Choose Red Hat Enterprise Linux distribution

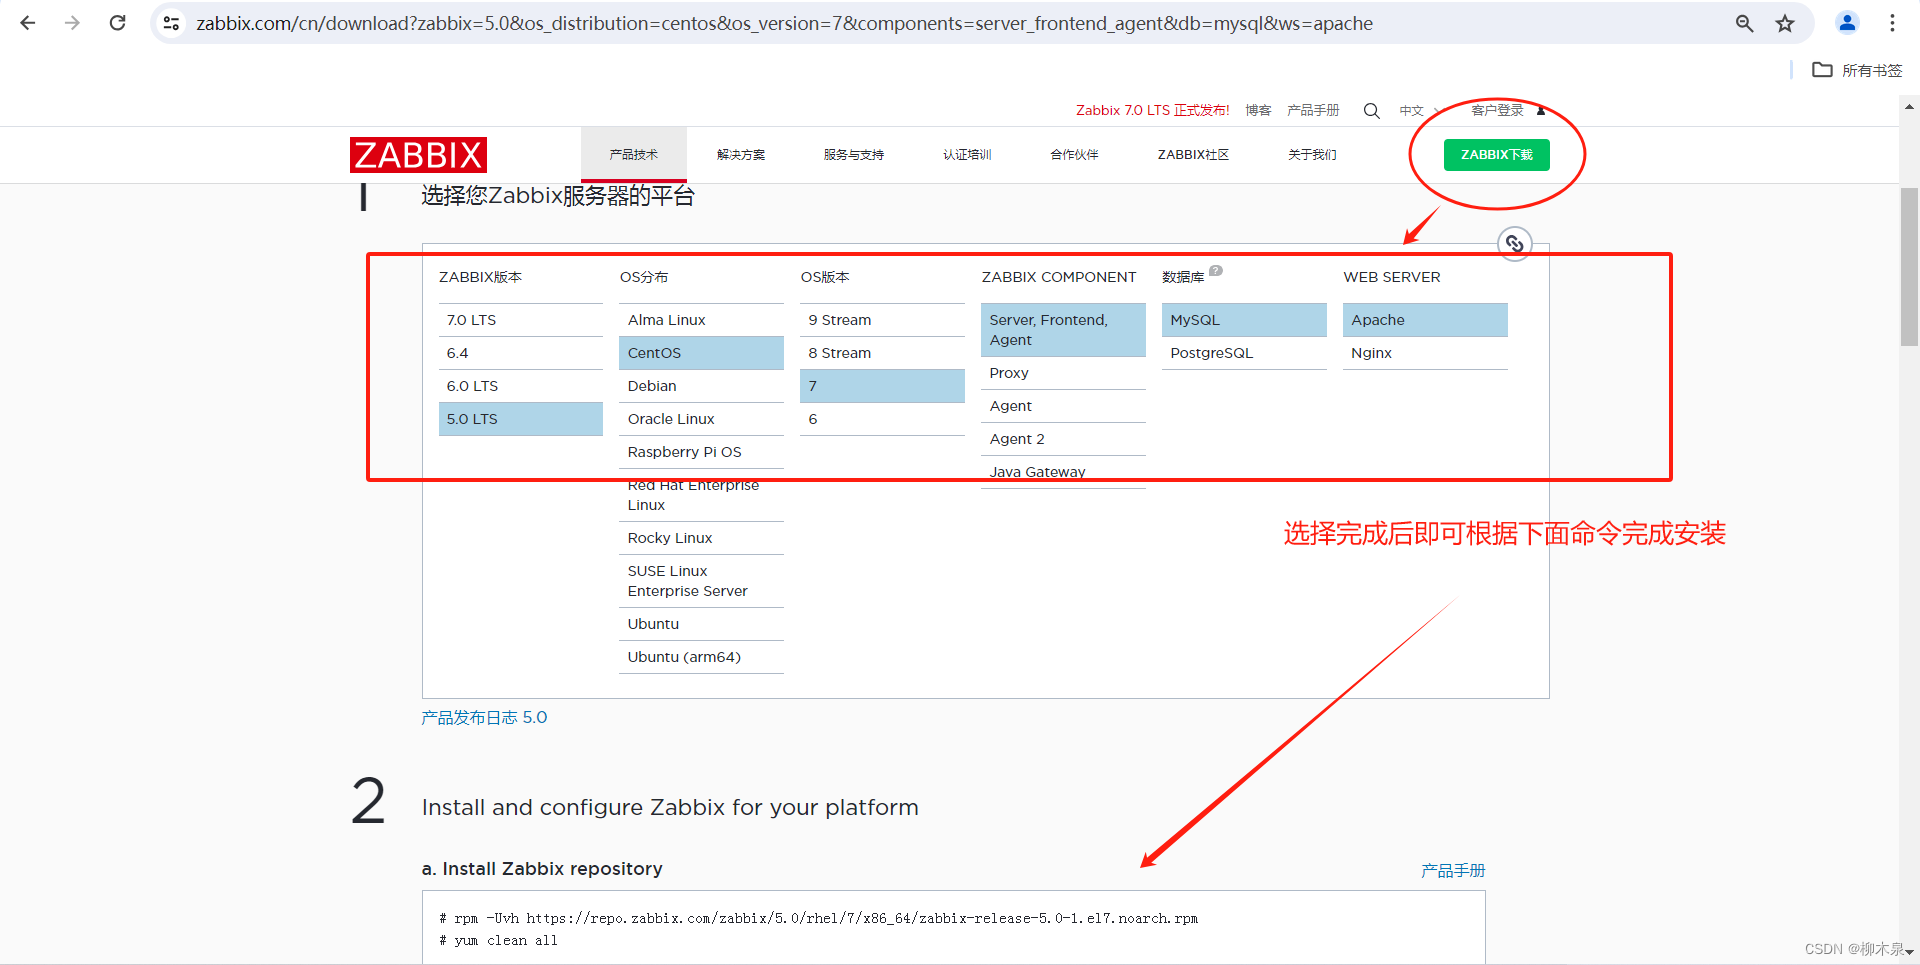[702, 495]
